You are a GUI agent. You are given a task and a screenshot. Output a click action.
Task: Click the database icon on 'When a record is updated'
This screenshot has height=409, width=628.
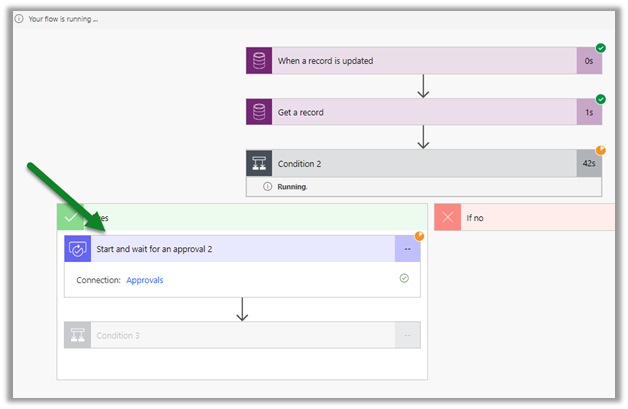point(259,61)
